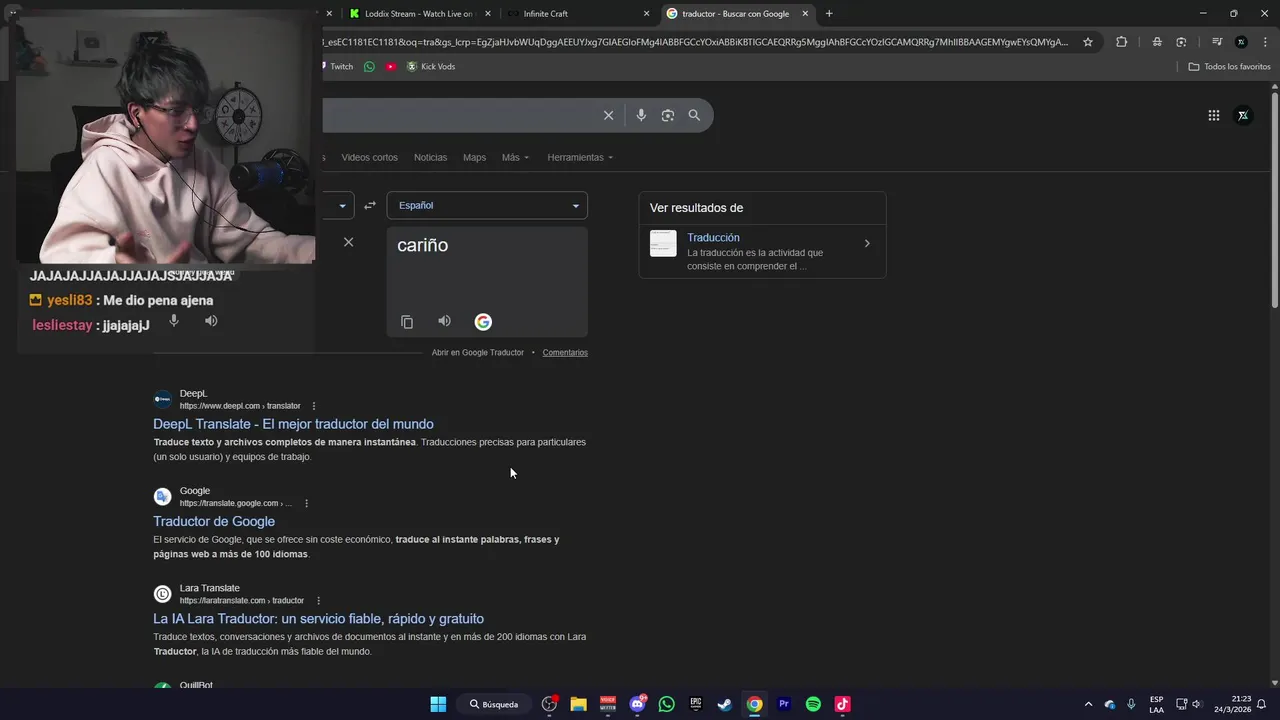This screenshot has width=1280, height=720.
Task: Open Google Translate result options menu
Action: point(306,503)
